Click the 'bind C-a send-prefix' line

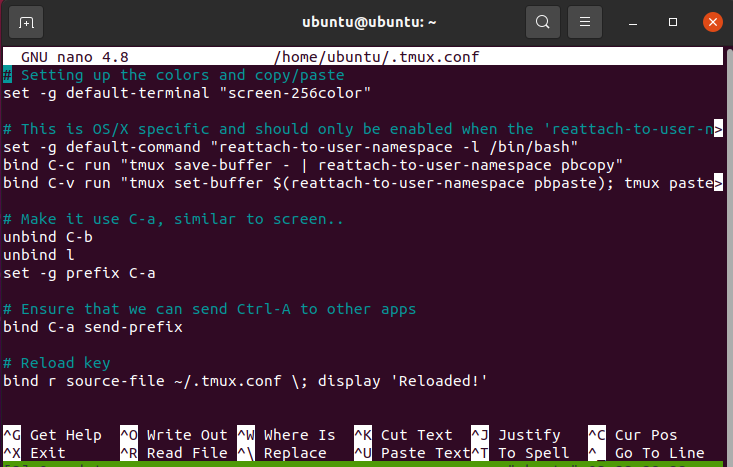(93, 327)
